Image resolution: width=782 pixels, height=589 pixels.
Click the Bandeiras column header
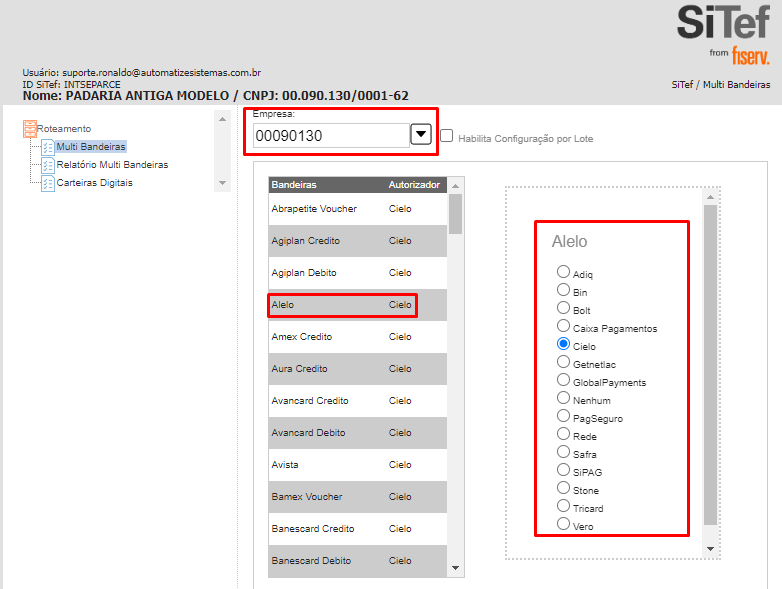pyautogui.click(x=294, y=185)
